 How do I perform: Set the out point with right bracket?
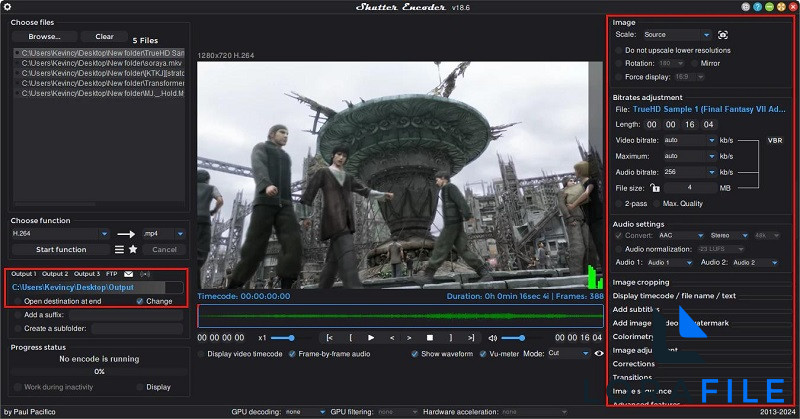click(x=451, y=337)
